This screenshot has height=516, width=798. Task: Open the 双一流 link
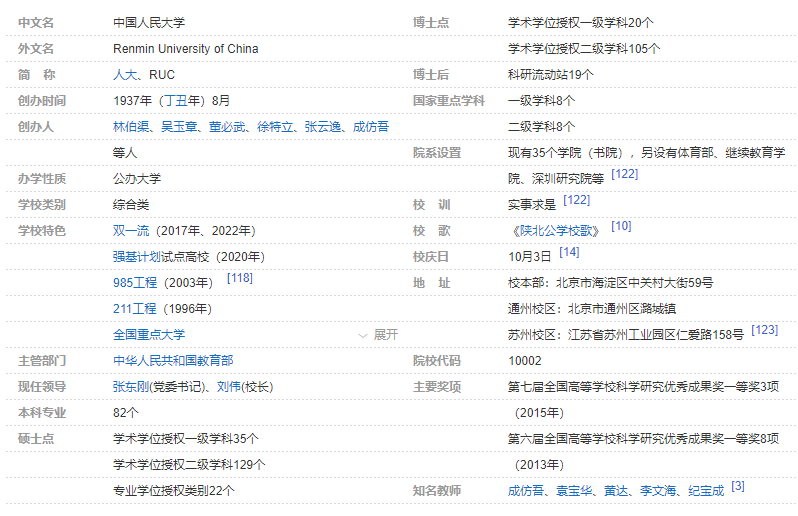[131, 231]
